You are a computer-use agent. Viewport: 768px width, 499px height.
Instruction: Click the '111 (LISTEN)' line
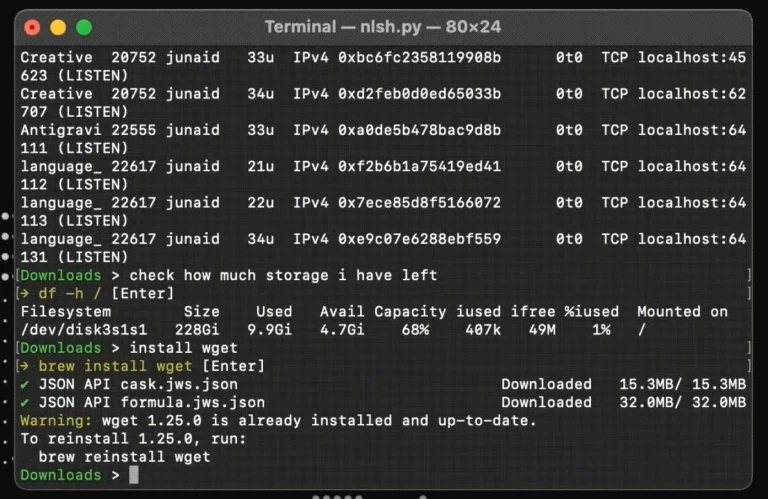(x=74, y=148)
